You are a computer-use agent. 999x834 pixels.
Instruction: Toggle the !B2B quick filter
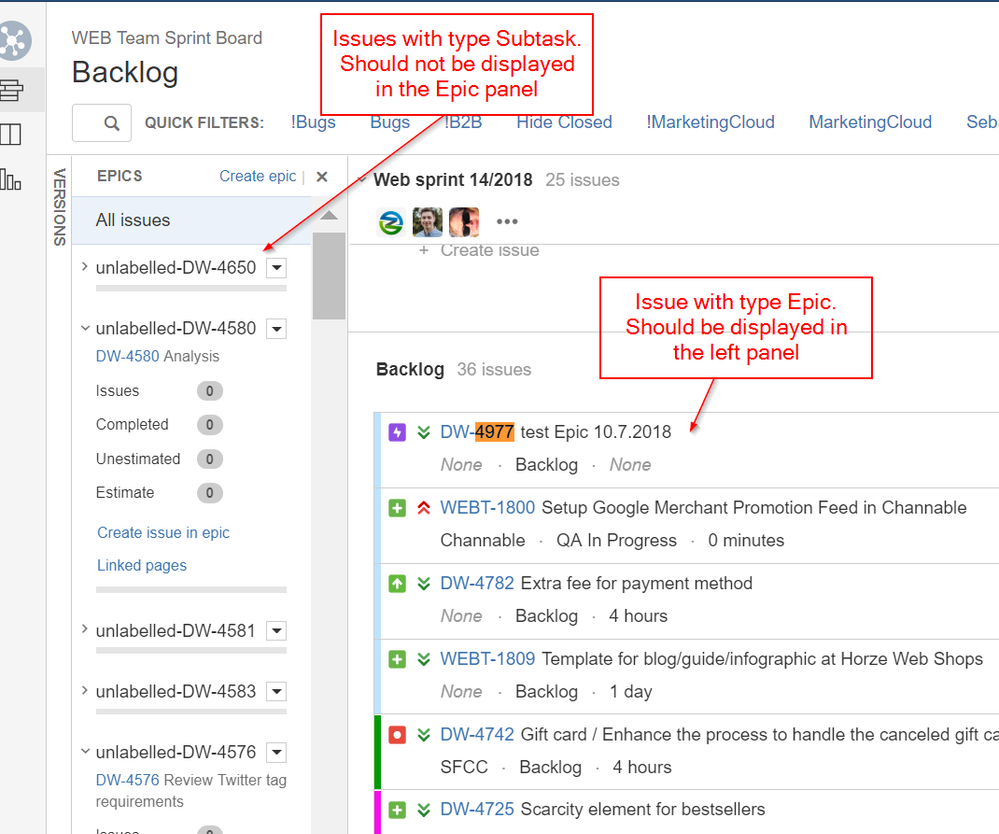(463, 122)
